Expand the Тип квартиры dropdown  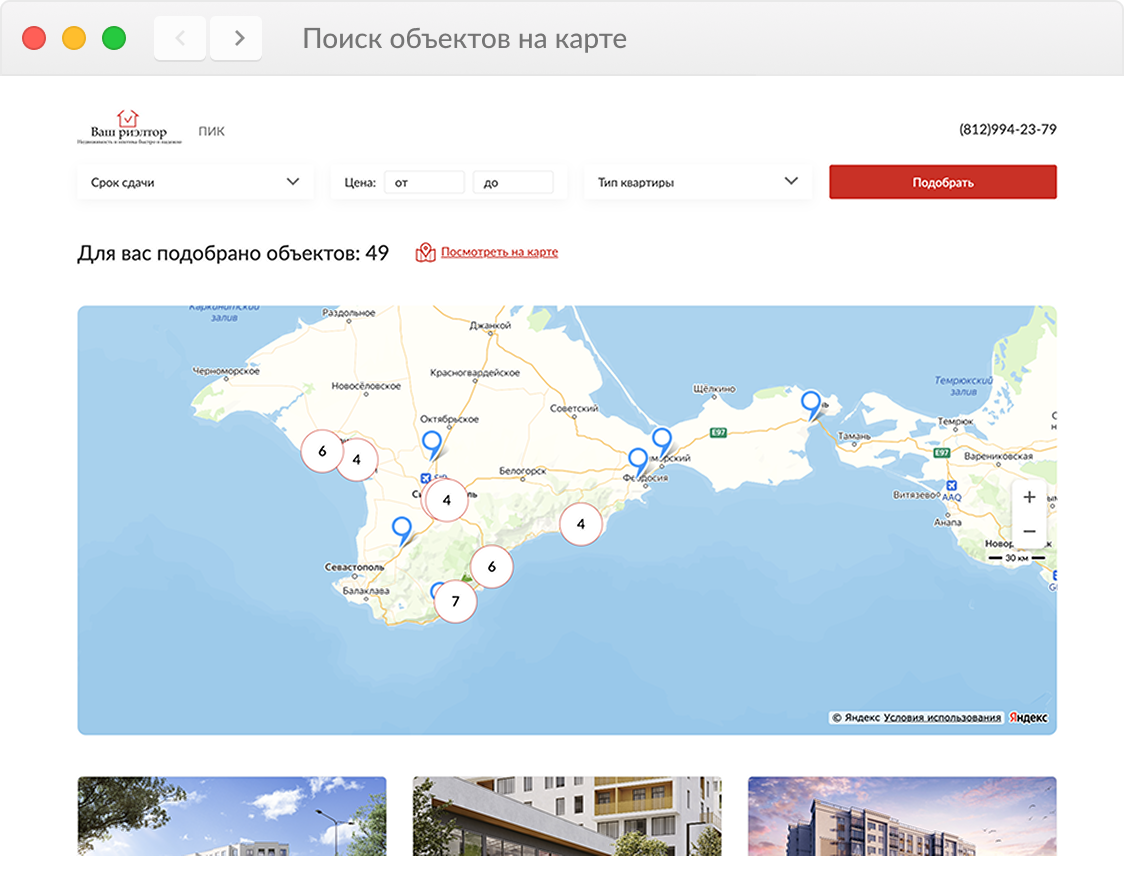[697, 182]
